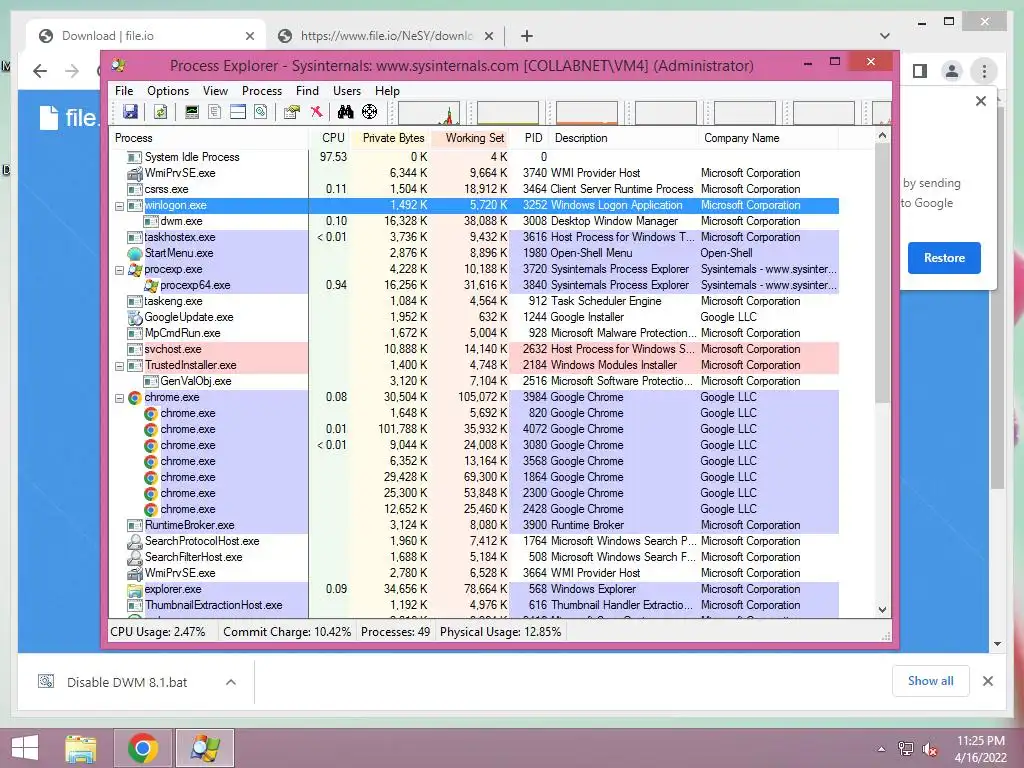Click the binoculars Find Handle icon
Viewport: 1024px width, 768px height.
coord(345,112)
